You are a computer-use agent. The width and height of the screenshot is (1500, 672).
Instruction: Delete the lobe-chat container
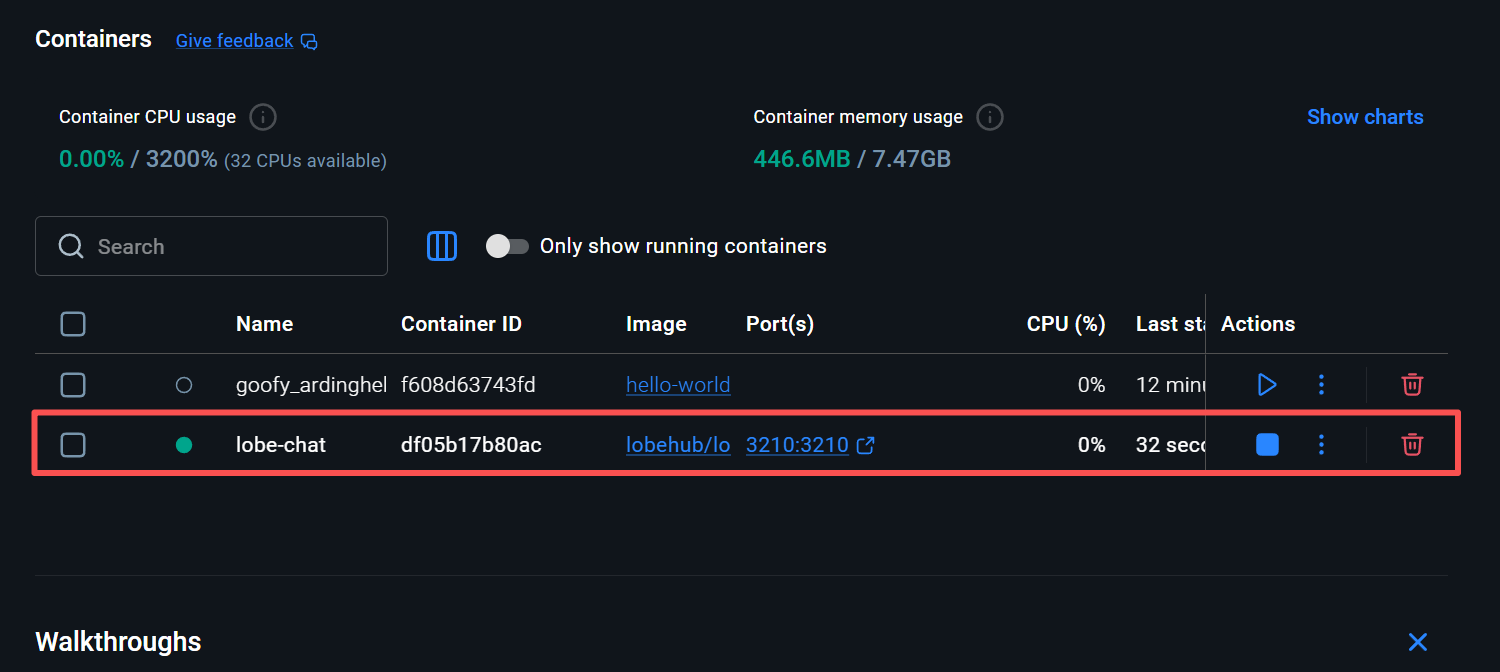tap(1412, 445)
